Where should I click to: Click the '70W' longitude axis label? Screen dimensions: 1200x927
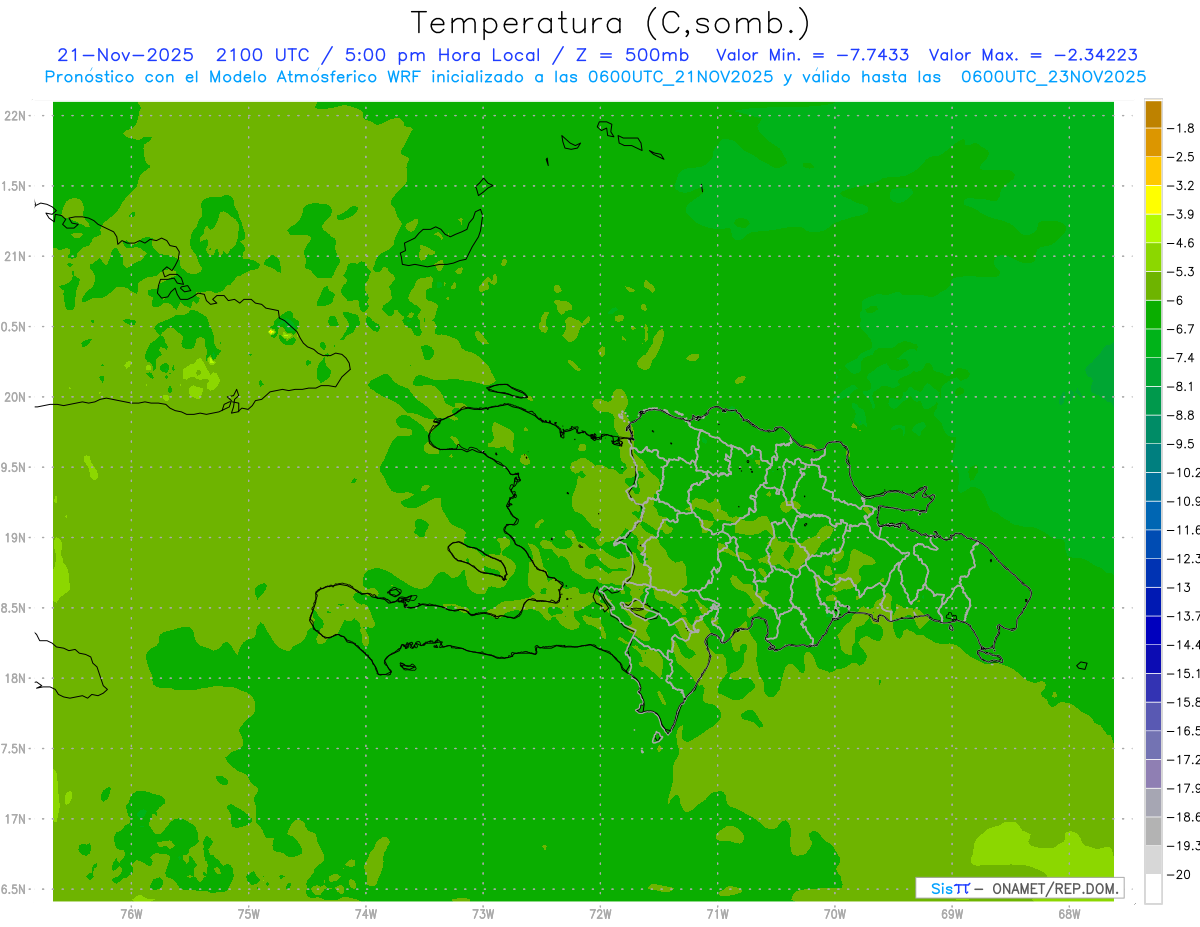pyautogui.click(x=835, y=913)
